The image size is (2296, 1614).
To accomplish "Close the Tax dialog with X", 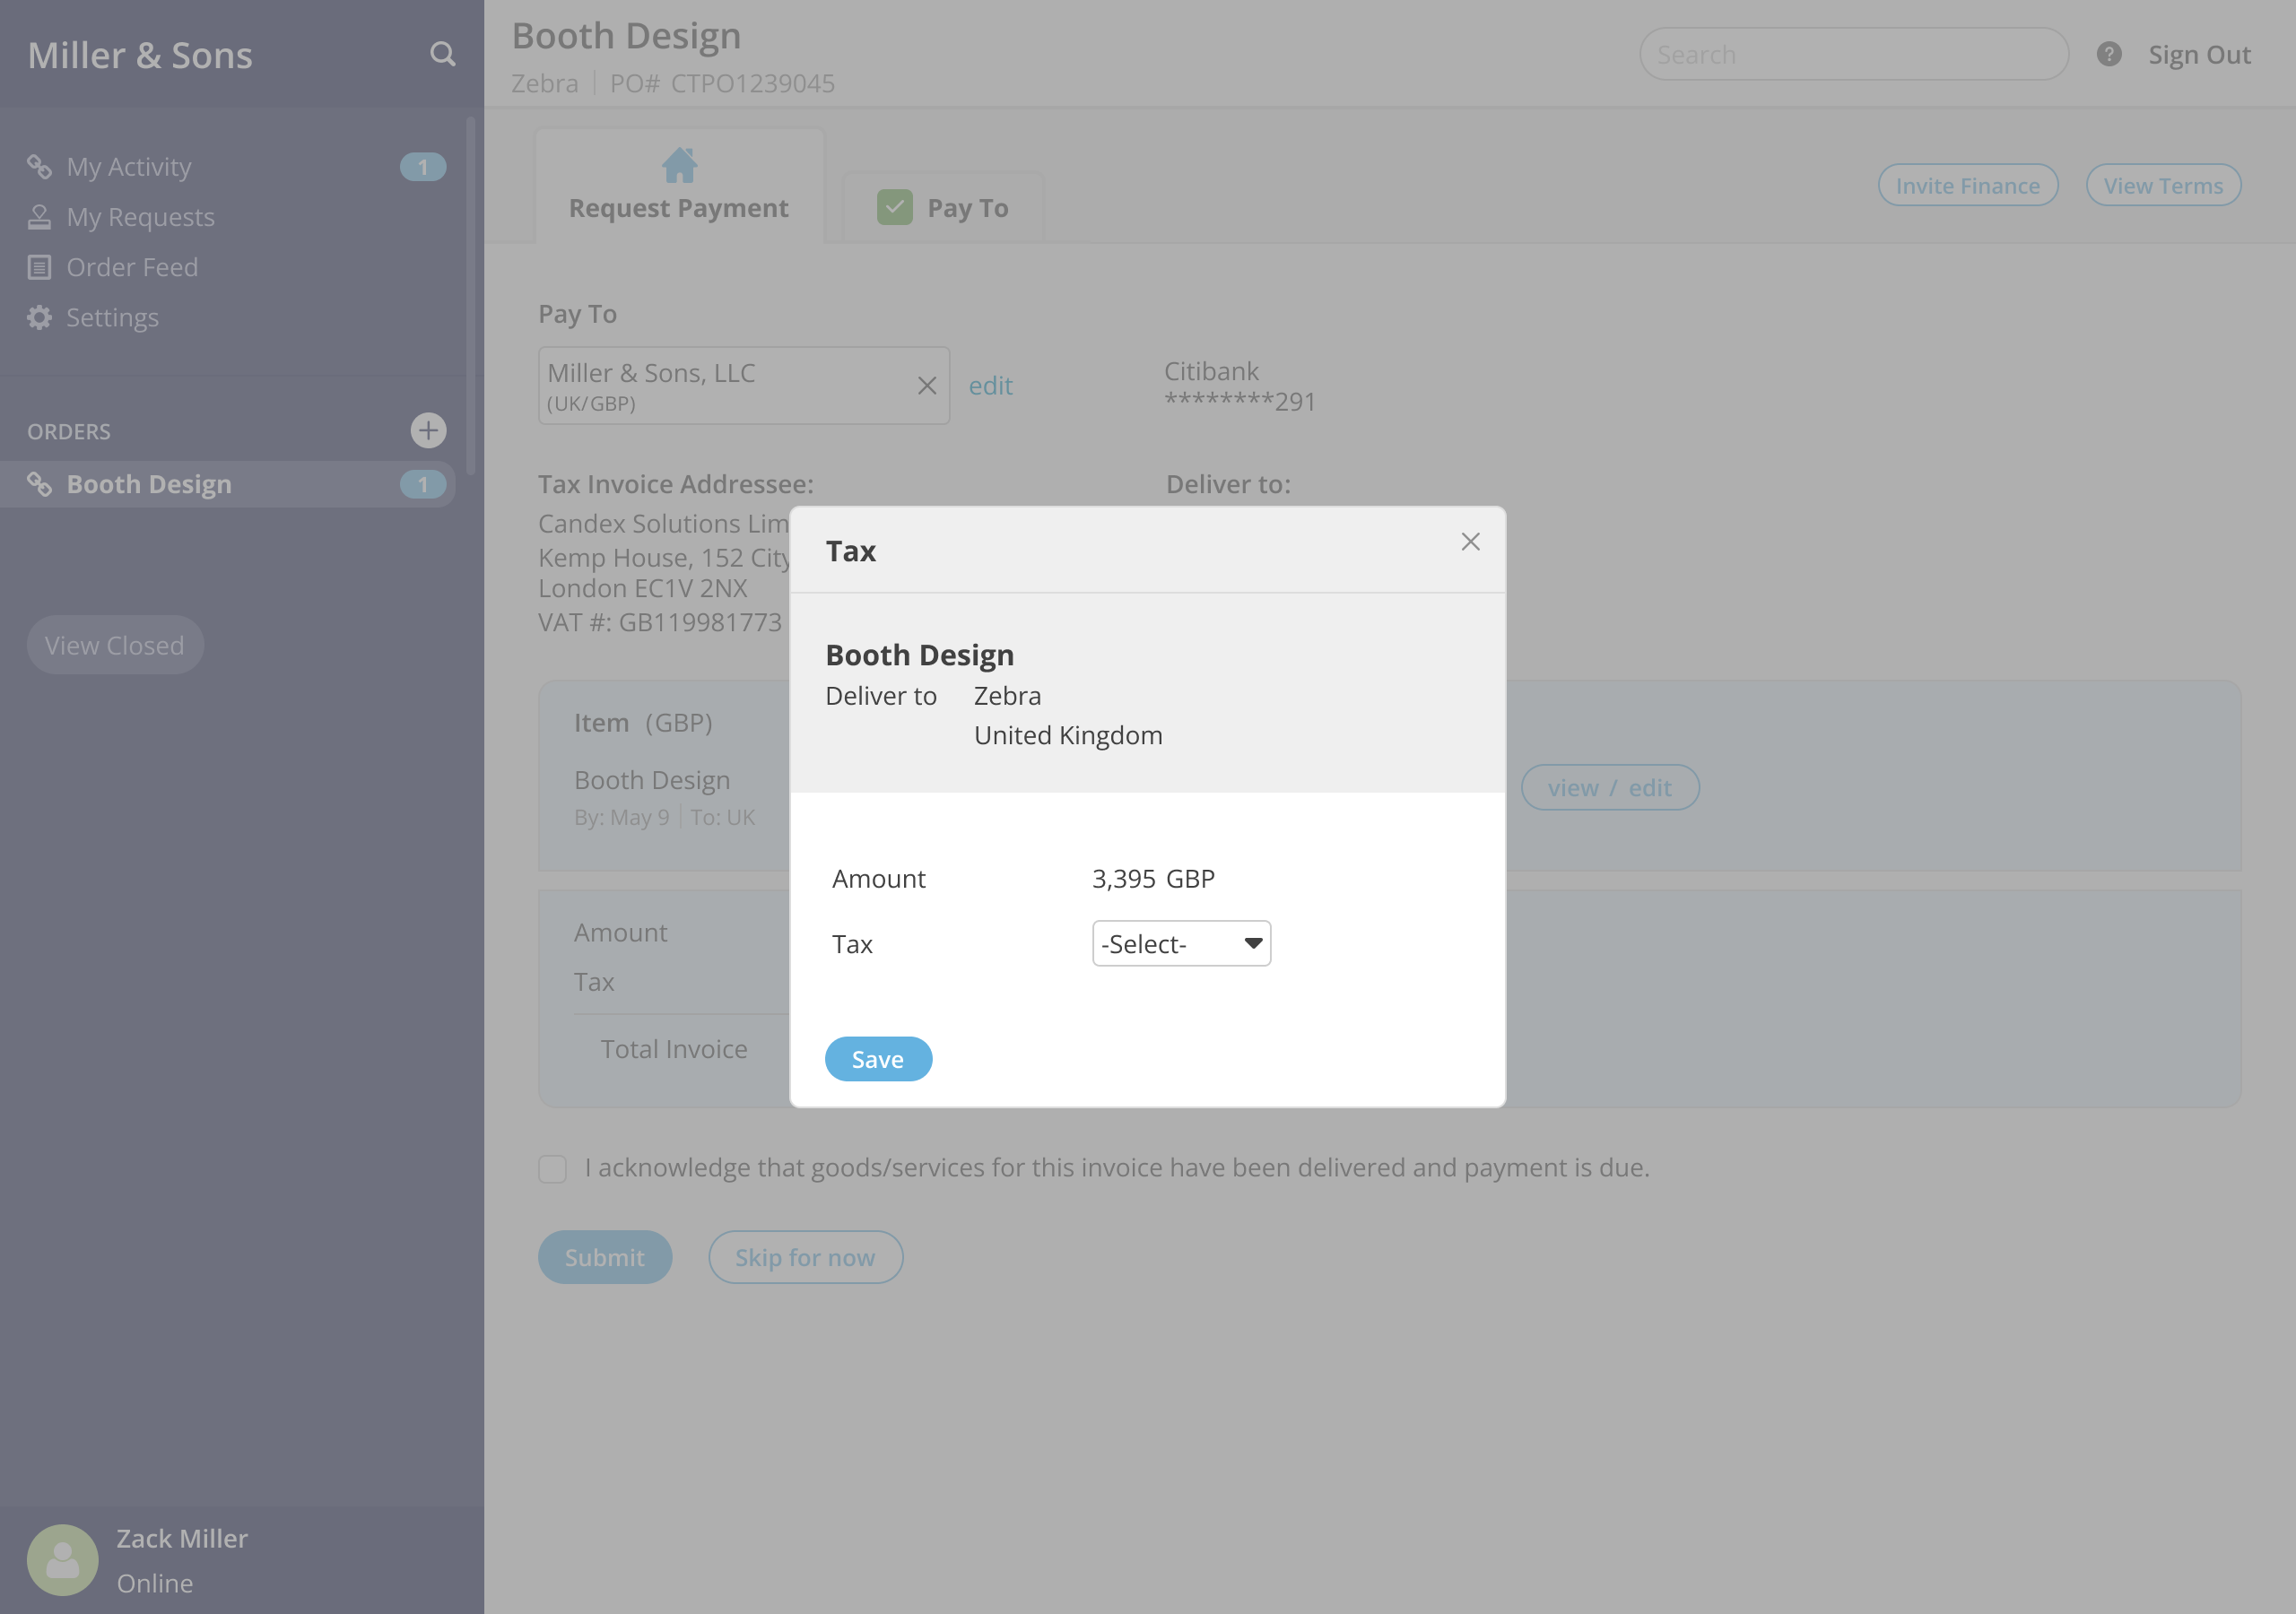I will point(1469,542).
